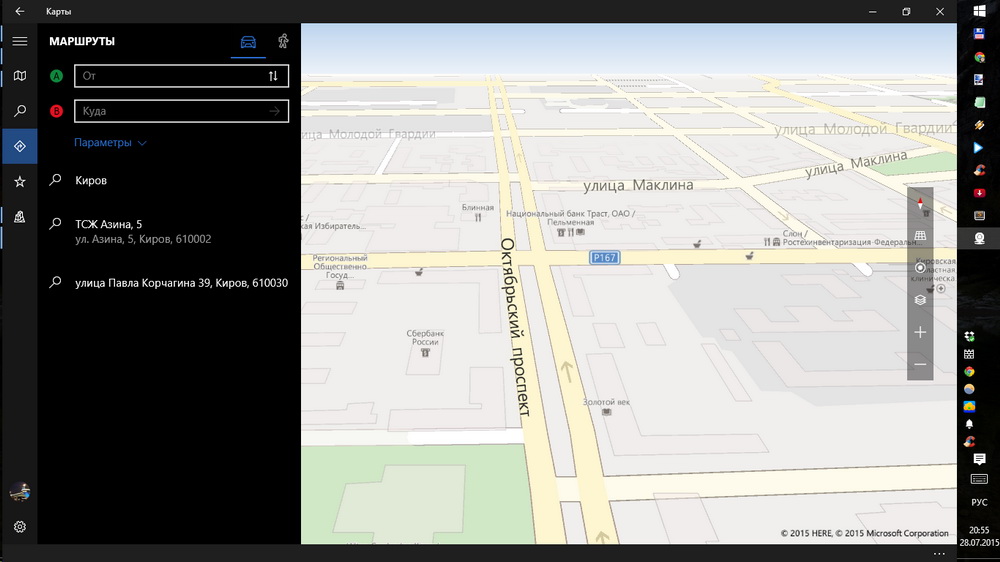Viewport: 1000px width, 562px height.
Task: Open Search from the left sidebar
Action: point(20,111)
